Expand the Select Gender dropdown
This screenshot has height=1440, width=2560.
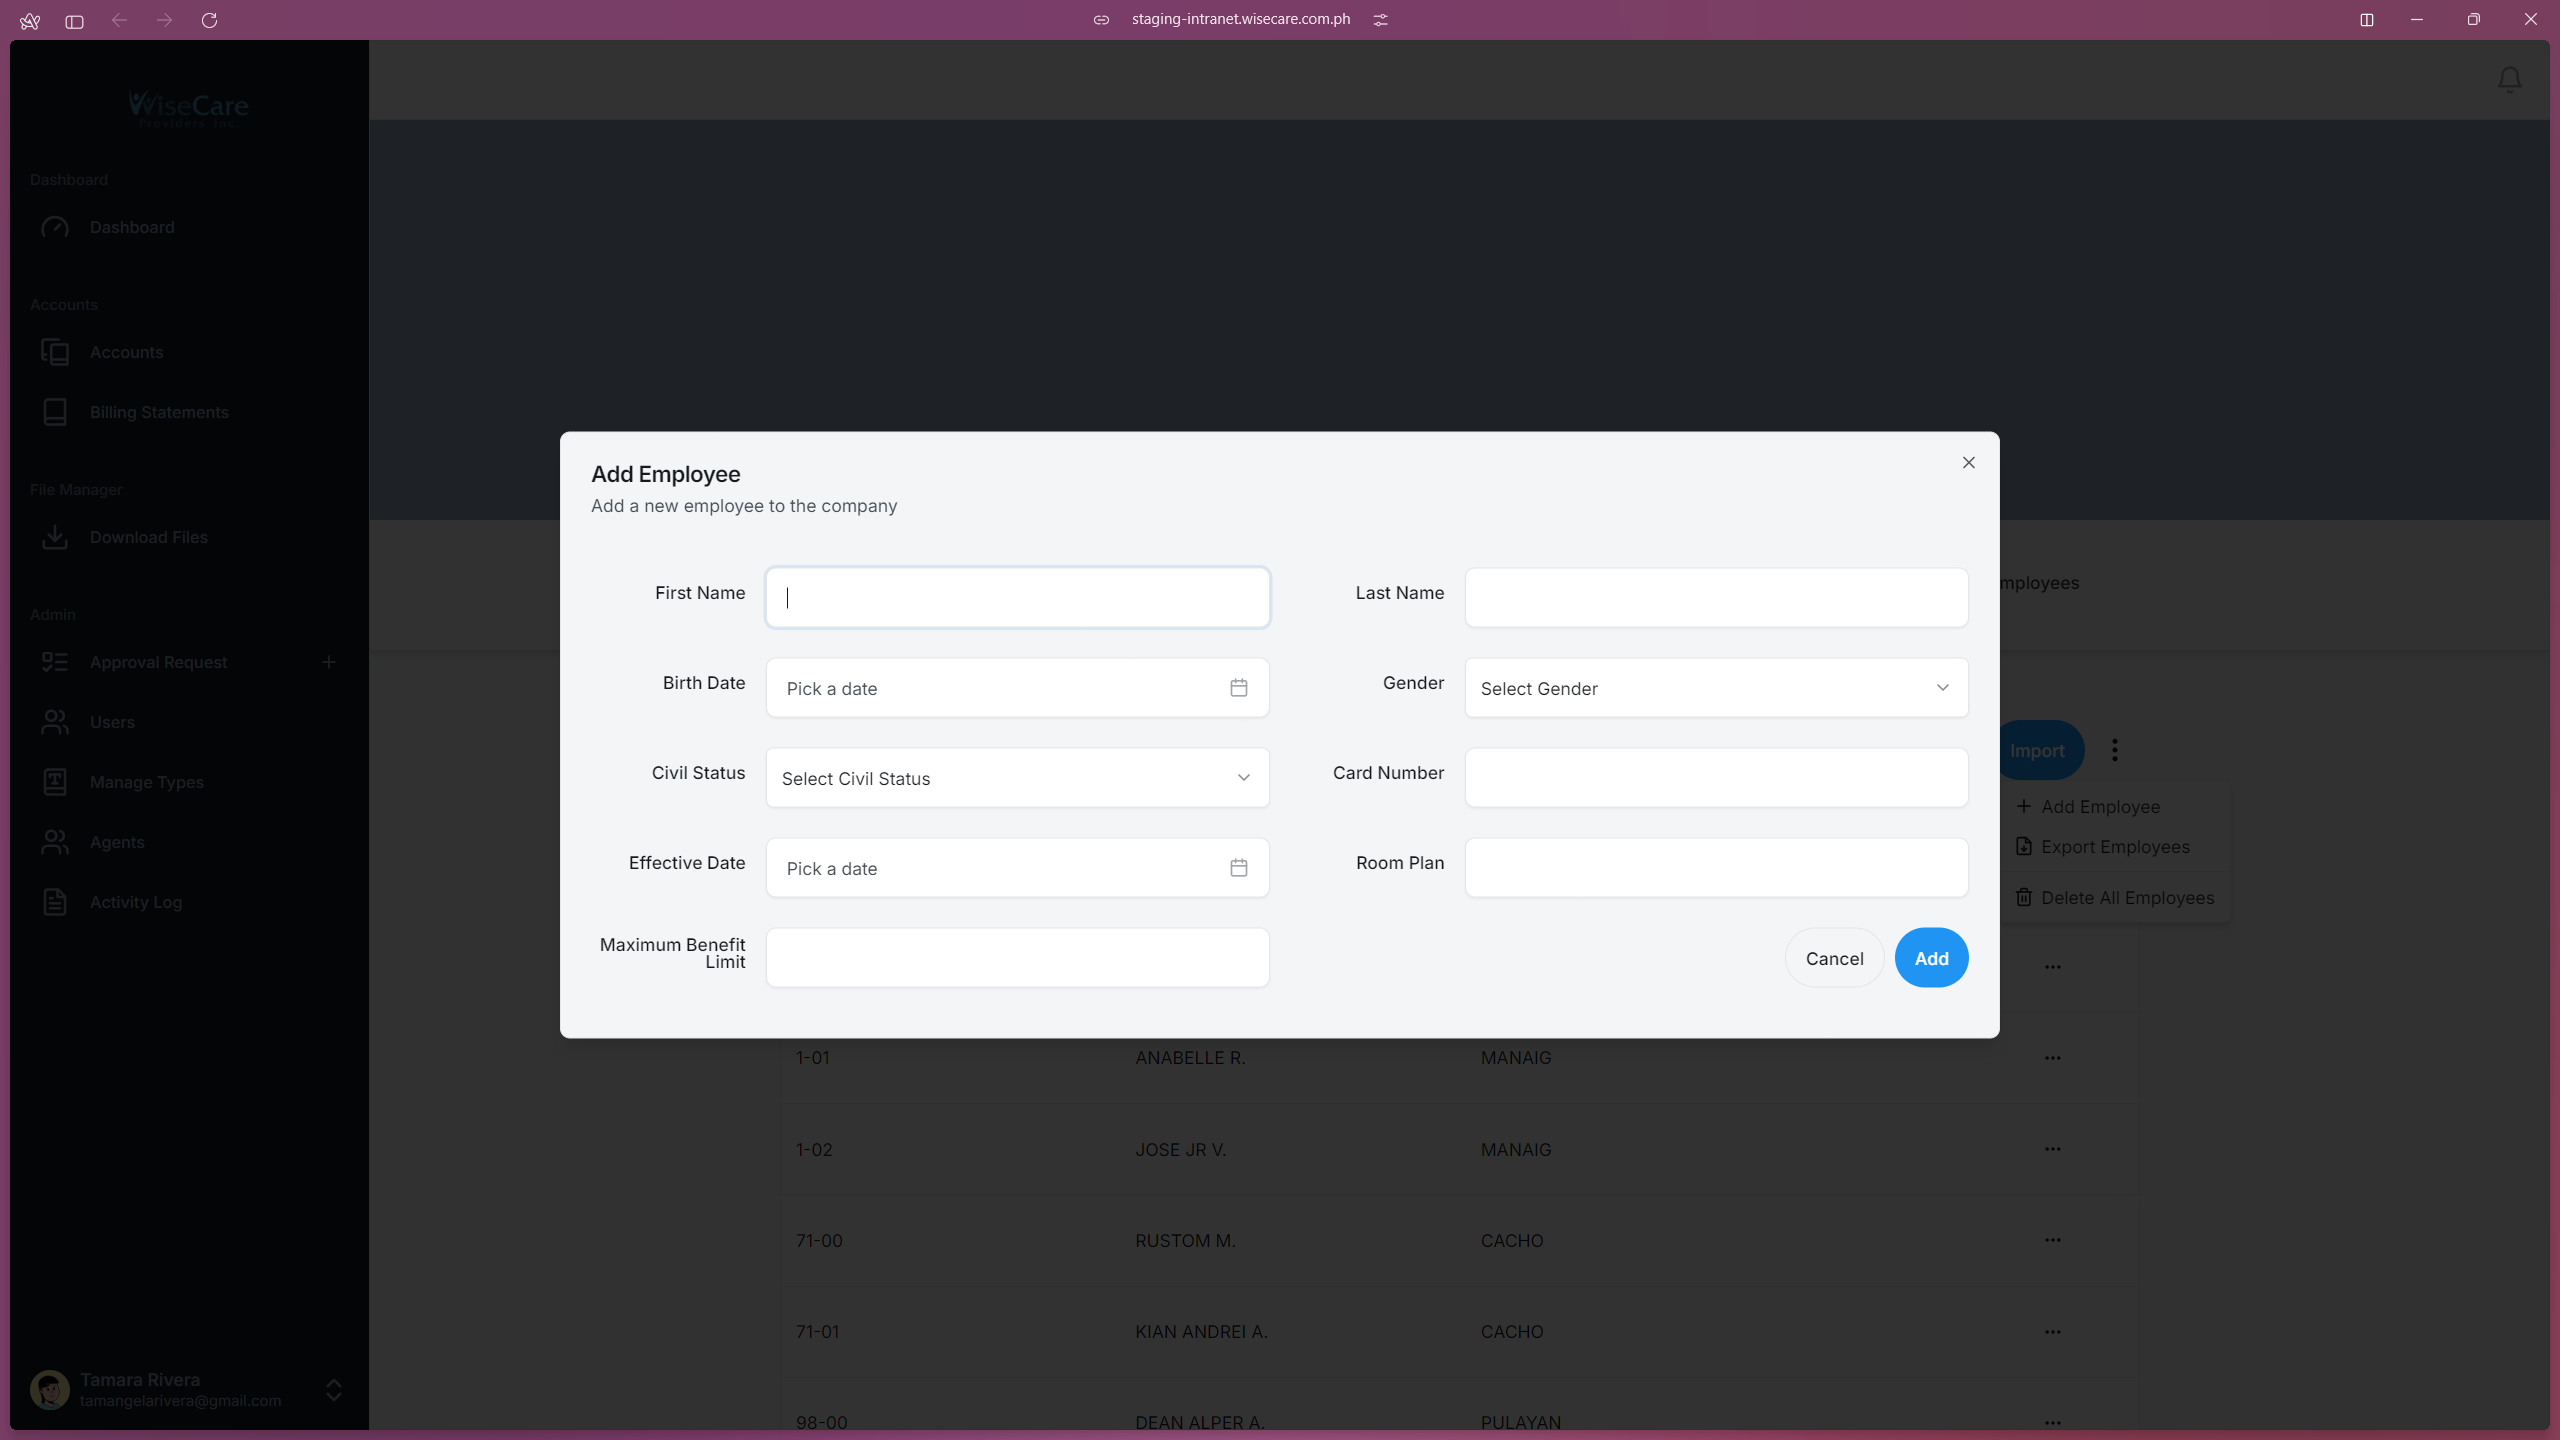(1716, 688)
